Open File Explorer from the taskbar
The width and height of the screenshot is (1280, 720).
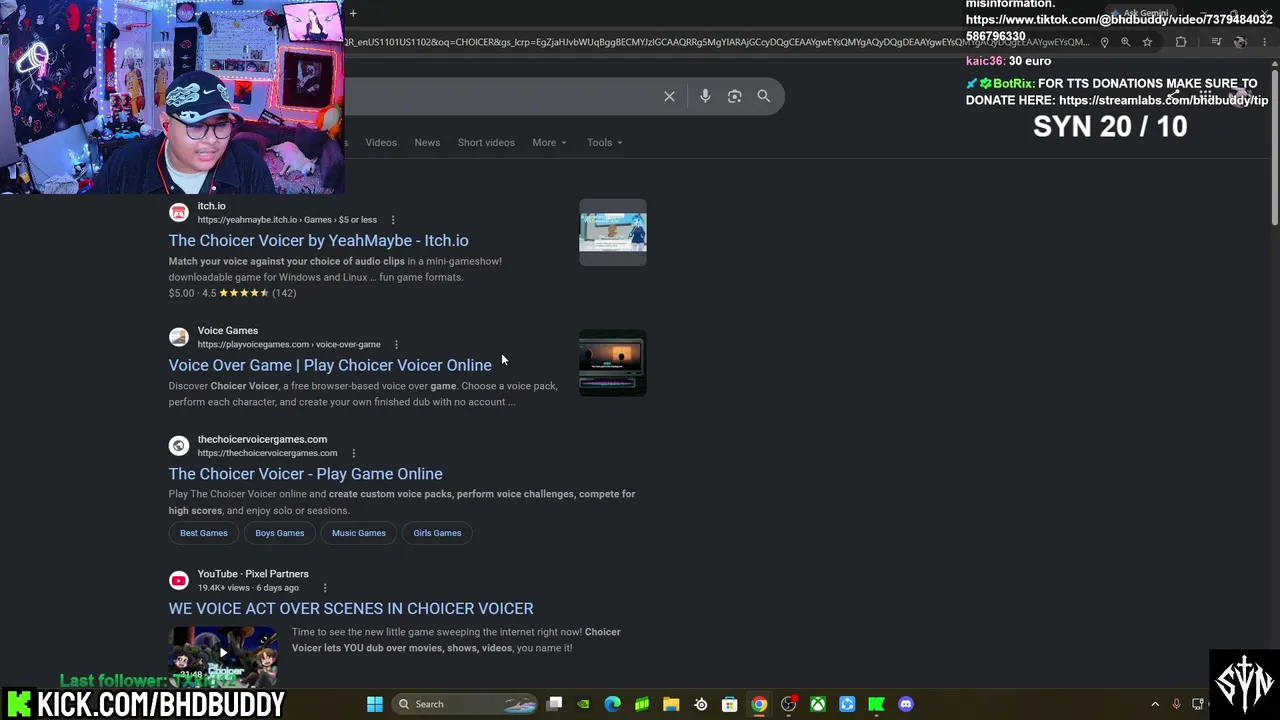(x=671, y=704)
